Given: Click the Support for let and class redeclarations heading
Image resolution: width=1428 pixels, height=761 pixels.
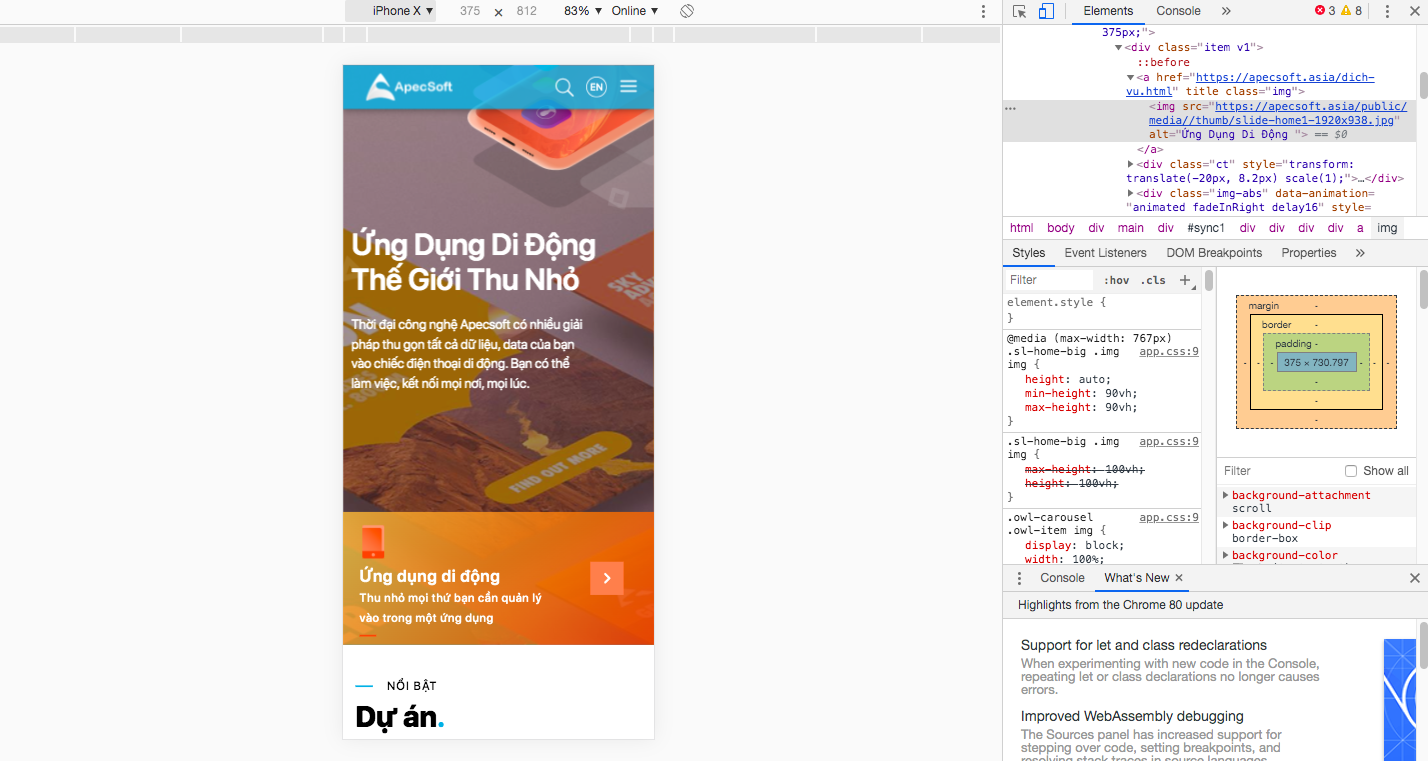Looking at the screenshot, I should click(1143, 645).
